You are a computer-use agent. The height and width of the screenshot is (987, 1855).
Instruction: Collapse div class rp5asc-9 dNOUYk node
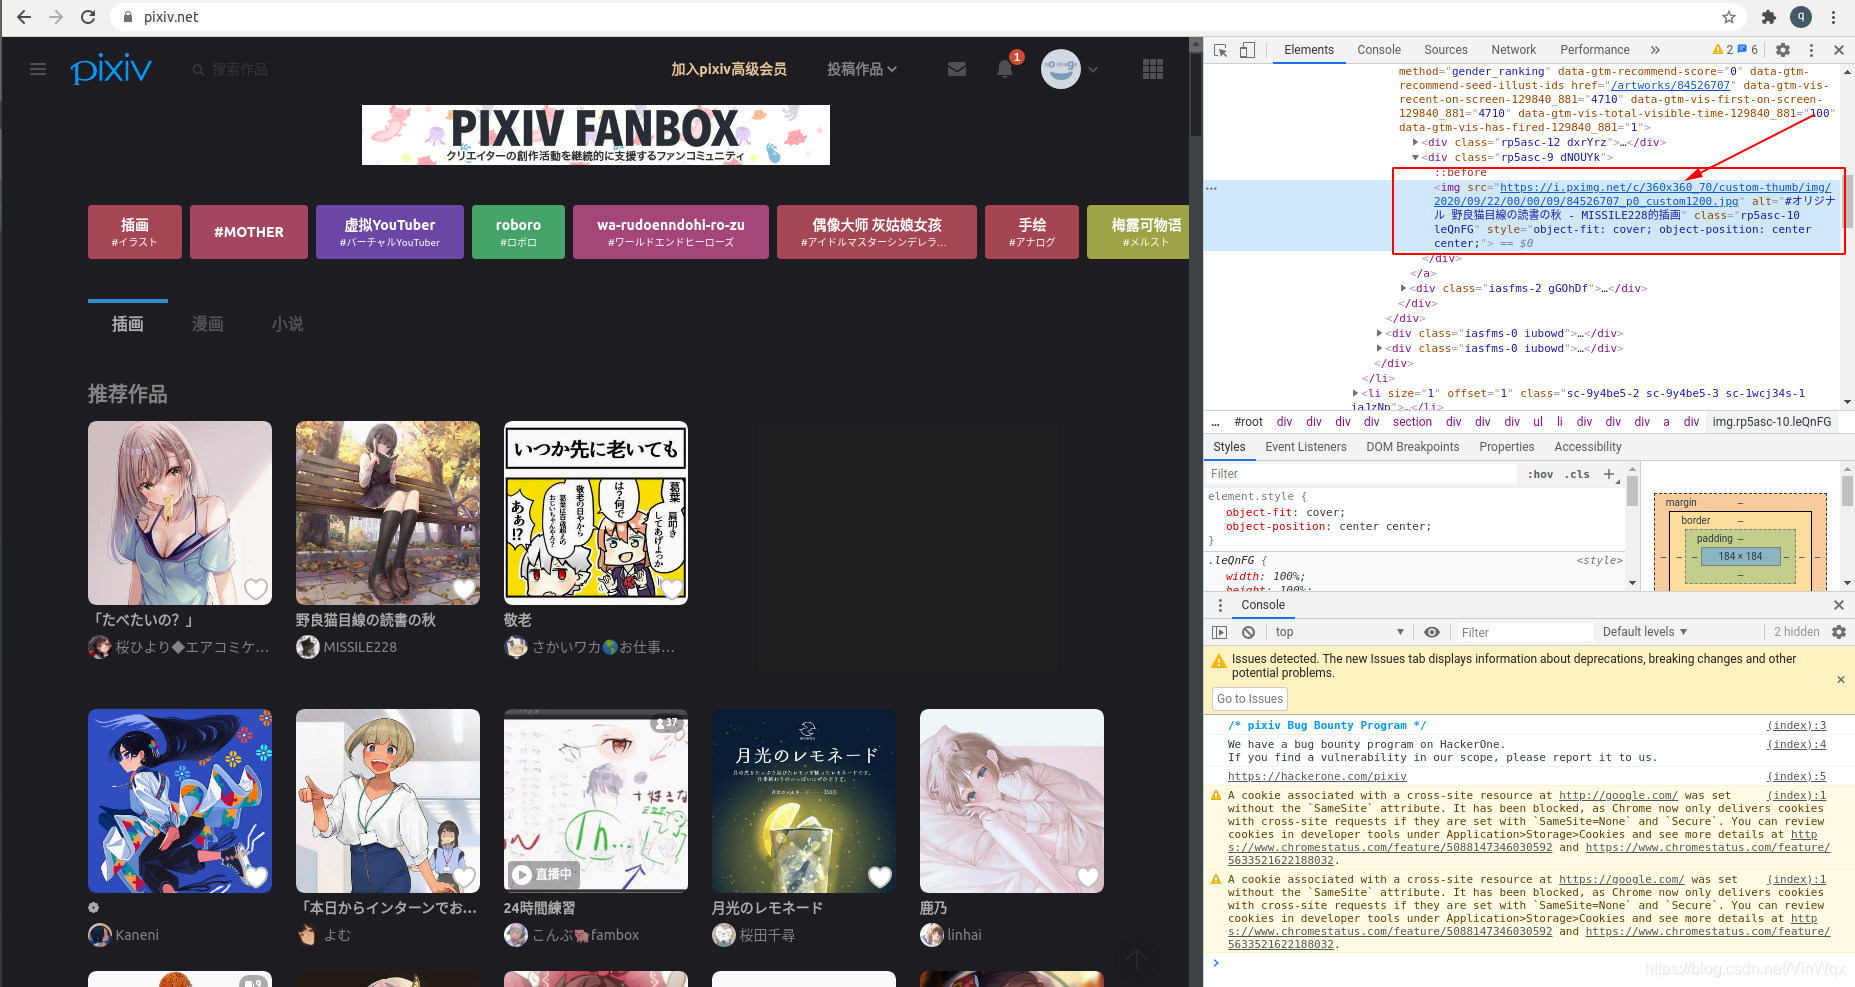(1415, 157)
